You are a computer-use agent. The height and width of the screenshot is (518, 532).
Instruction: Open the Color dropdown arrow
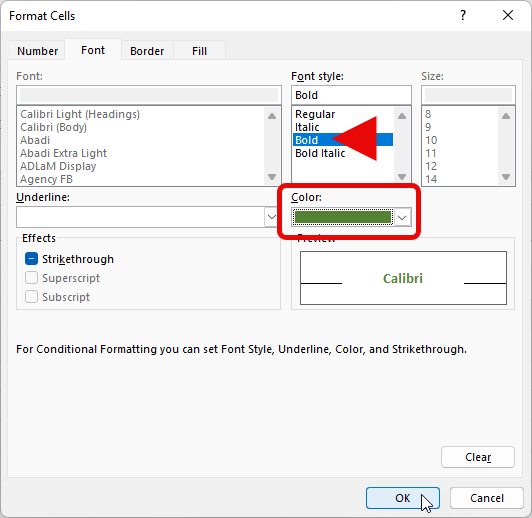tap(402, 217)
